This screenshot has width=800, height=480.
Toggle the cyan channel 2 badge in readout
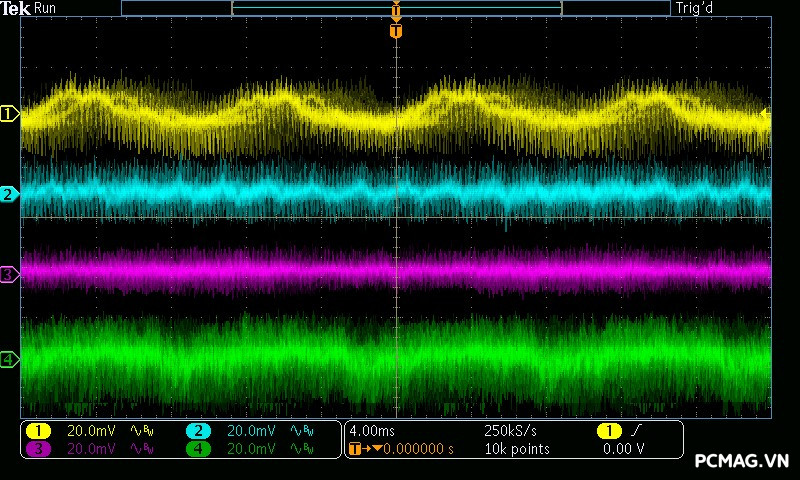point(198,431)
